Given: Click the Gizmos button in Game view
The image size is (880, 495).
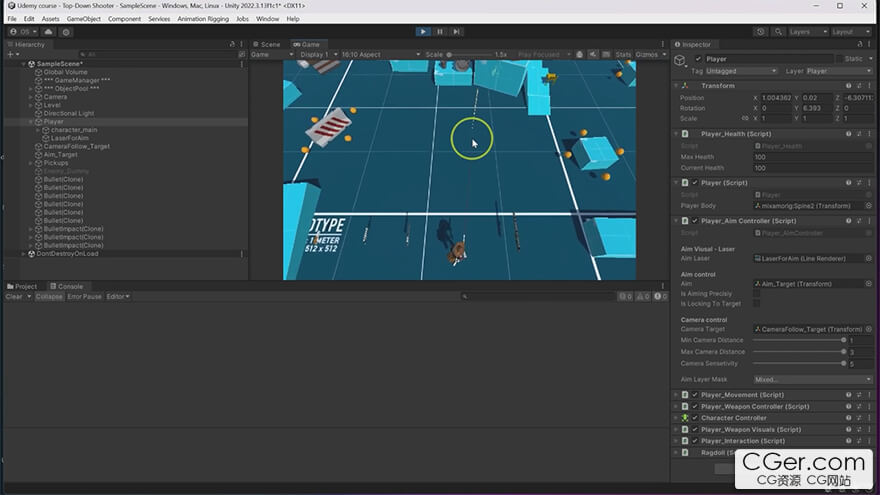Looking at the screenshot, I should point(647,54).
